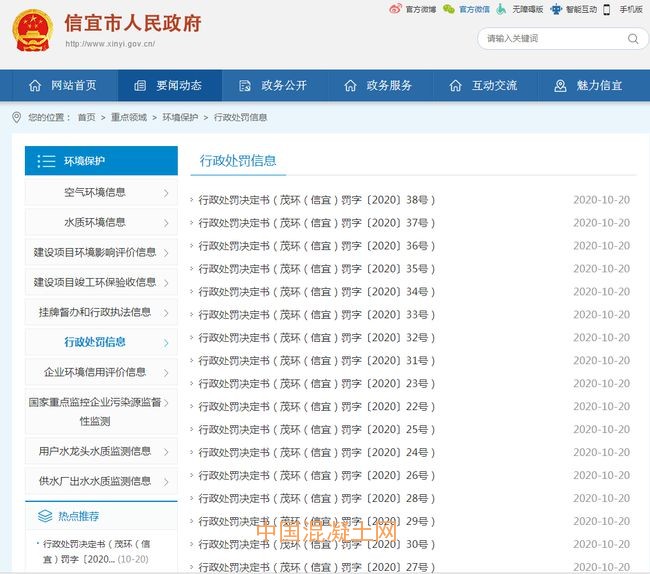The image size is (650, 574).
Task: Click the national emblem logo
Action: 32,31
